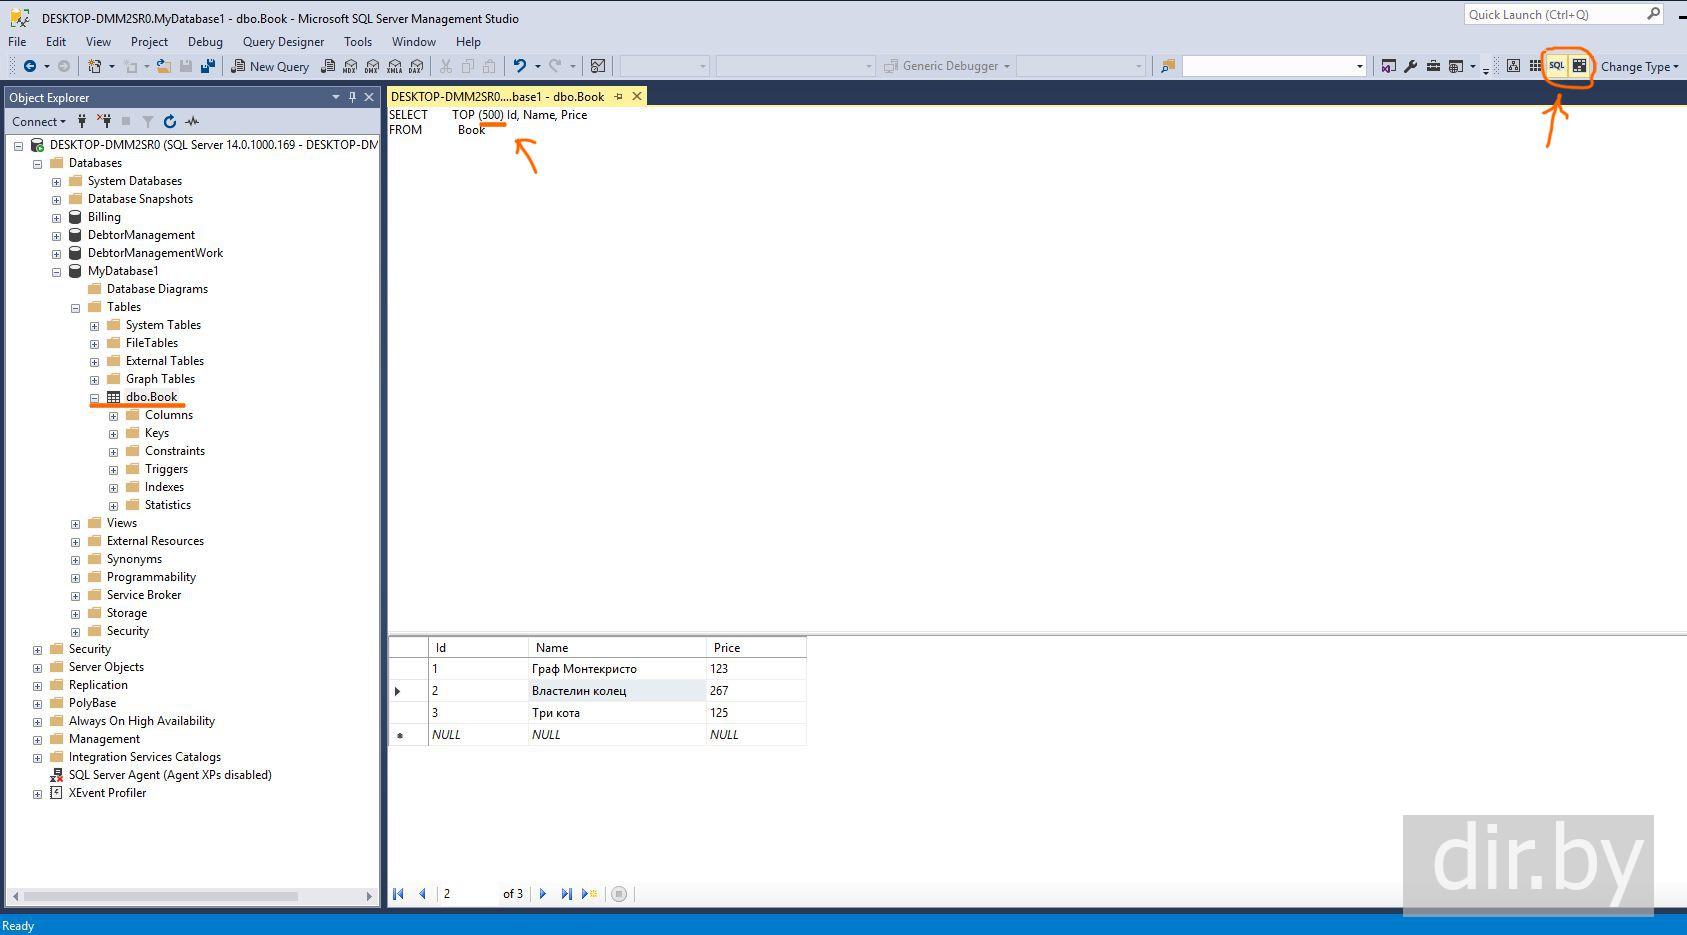Open the File menu
Screen dimensions: 1687x935
[17, 42]
